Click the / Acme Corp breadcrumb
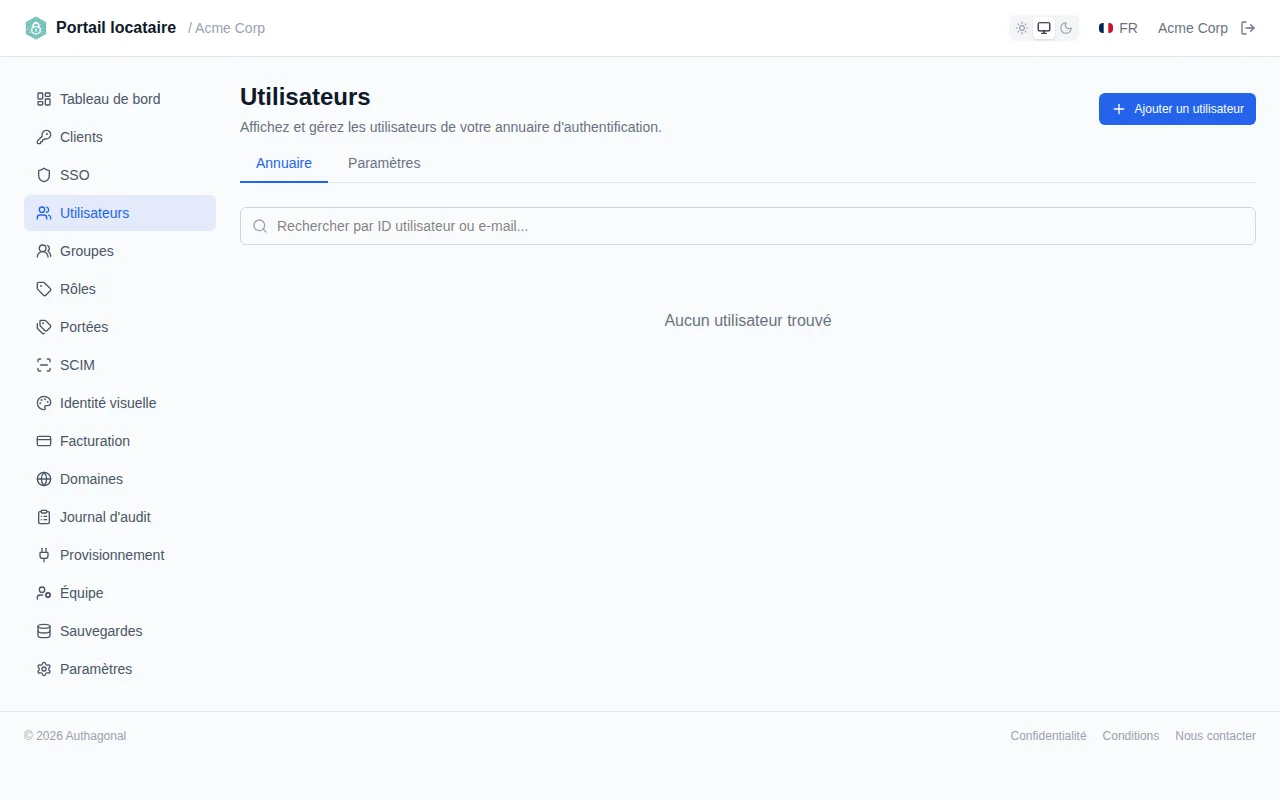This screenshot has height=800, width=1280. (x=226, y=28)
